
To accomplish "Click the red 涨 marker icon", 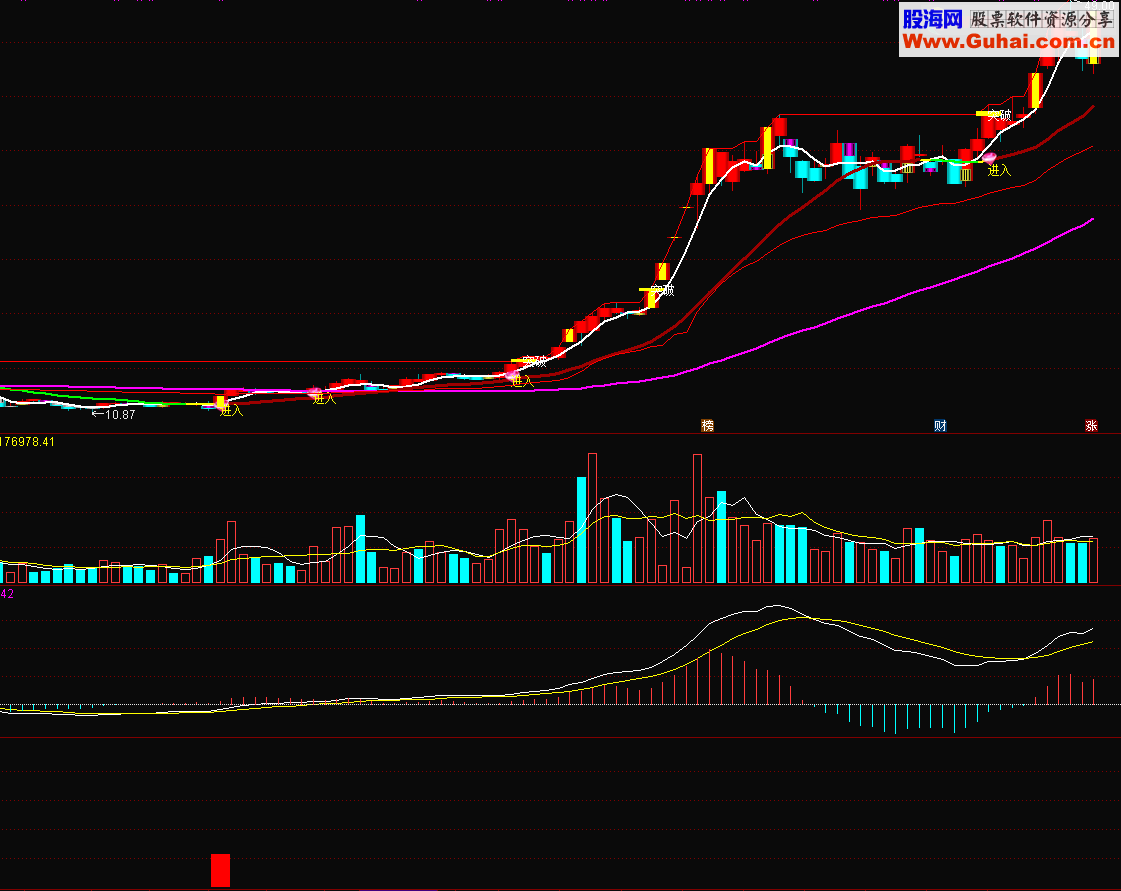I will (1091, 425).
